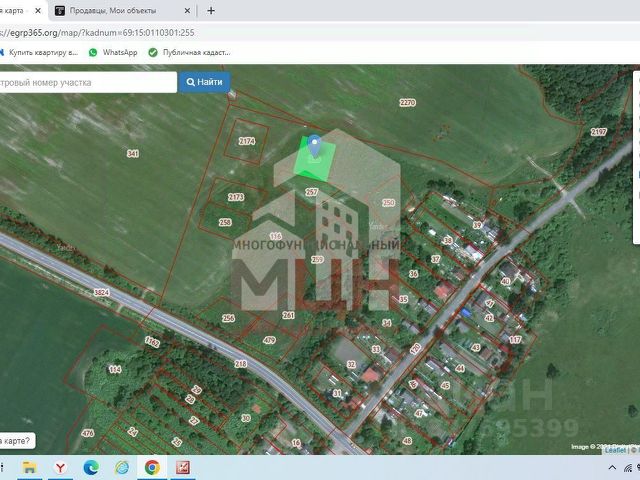The image size is (640, 480).
Task: Select parcel labeled 1162
Action: [152, 342]
